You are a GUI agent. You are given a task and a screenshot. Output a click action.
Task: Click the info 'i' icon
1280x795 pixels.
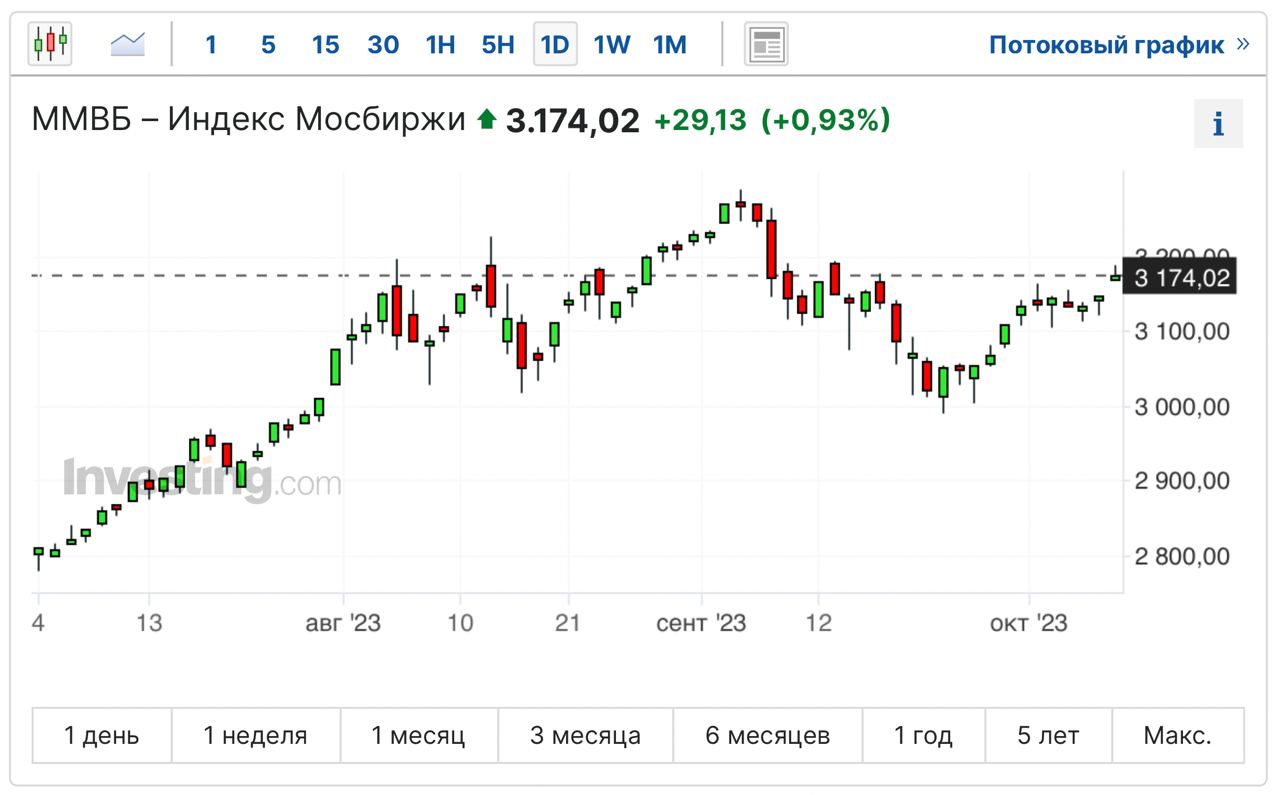pos(1218,124)
